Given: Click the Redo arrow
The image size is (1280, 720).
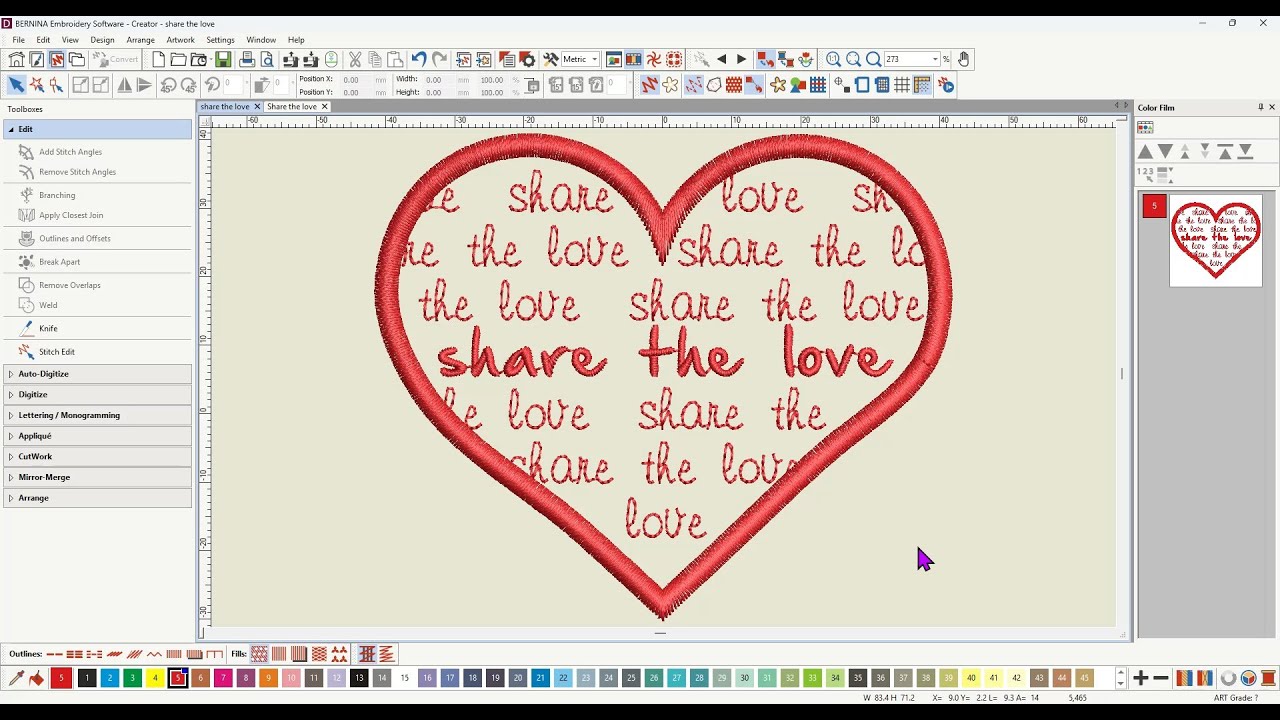Looking at the screenshot, I should pos(439,59).
